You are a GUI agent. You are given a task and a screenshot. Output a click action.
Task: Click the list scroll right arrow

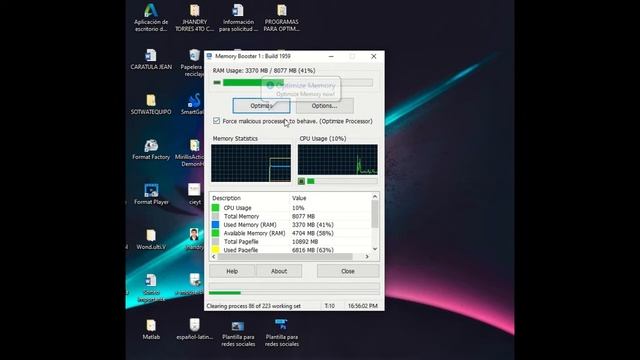[x=367, y=257]
